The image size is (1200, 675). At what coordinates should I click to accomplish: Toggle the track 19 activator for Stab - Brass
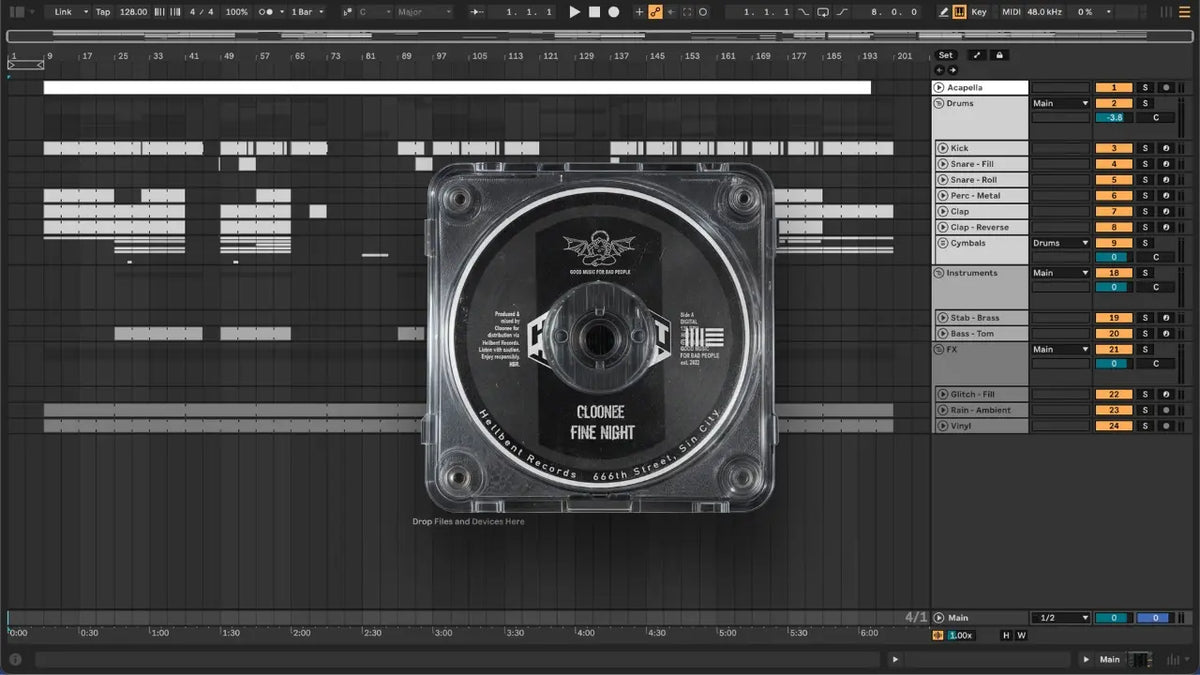tap(1113, 318)
